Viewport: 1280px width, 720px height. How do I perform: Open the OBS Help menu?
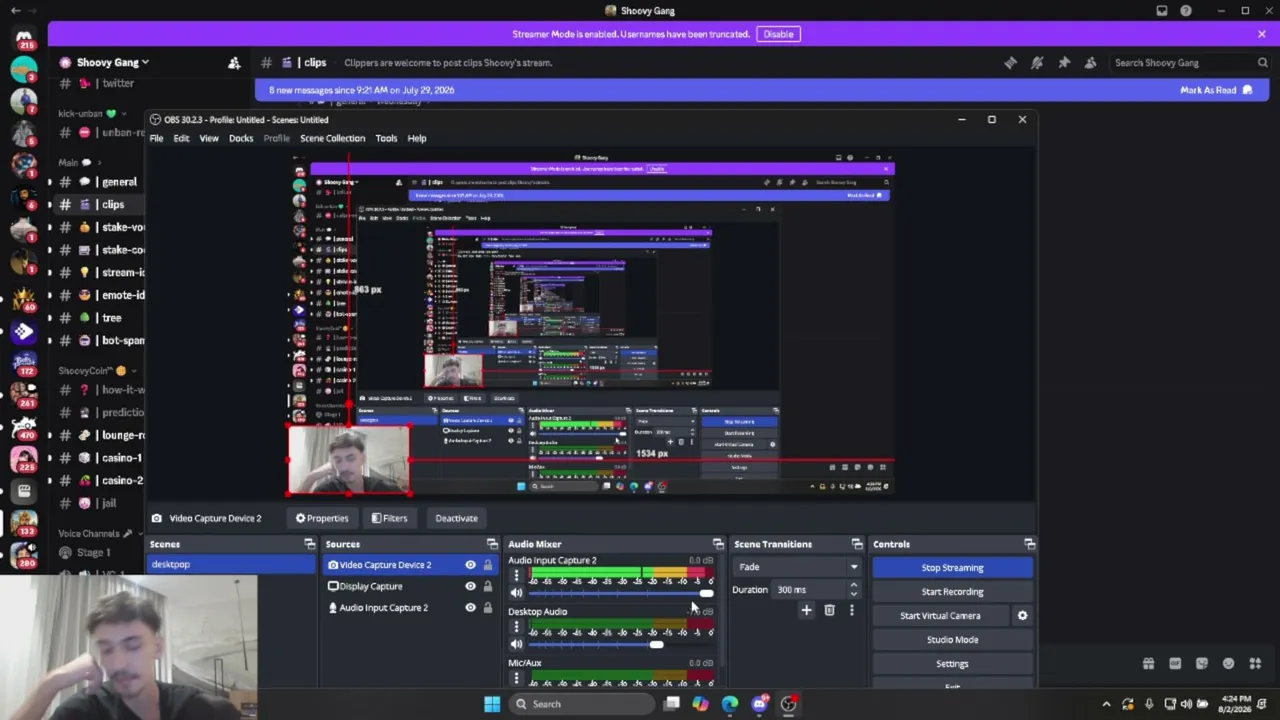coord(417,138)
